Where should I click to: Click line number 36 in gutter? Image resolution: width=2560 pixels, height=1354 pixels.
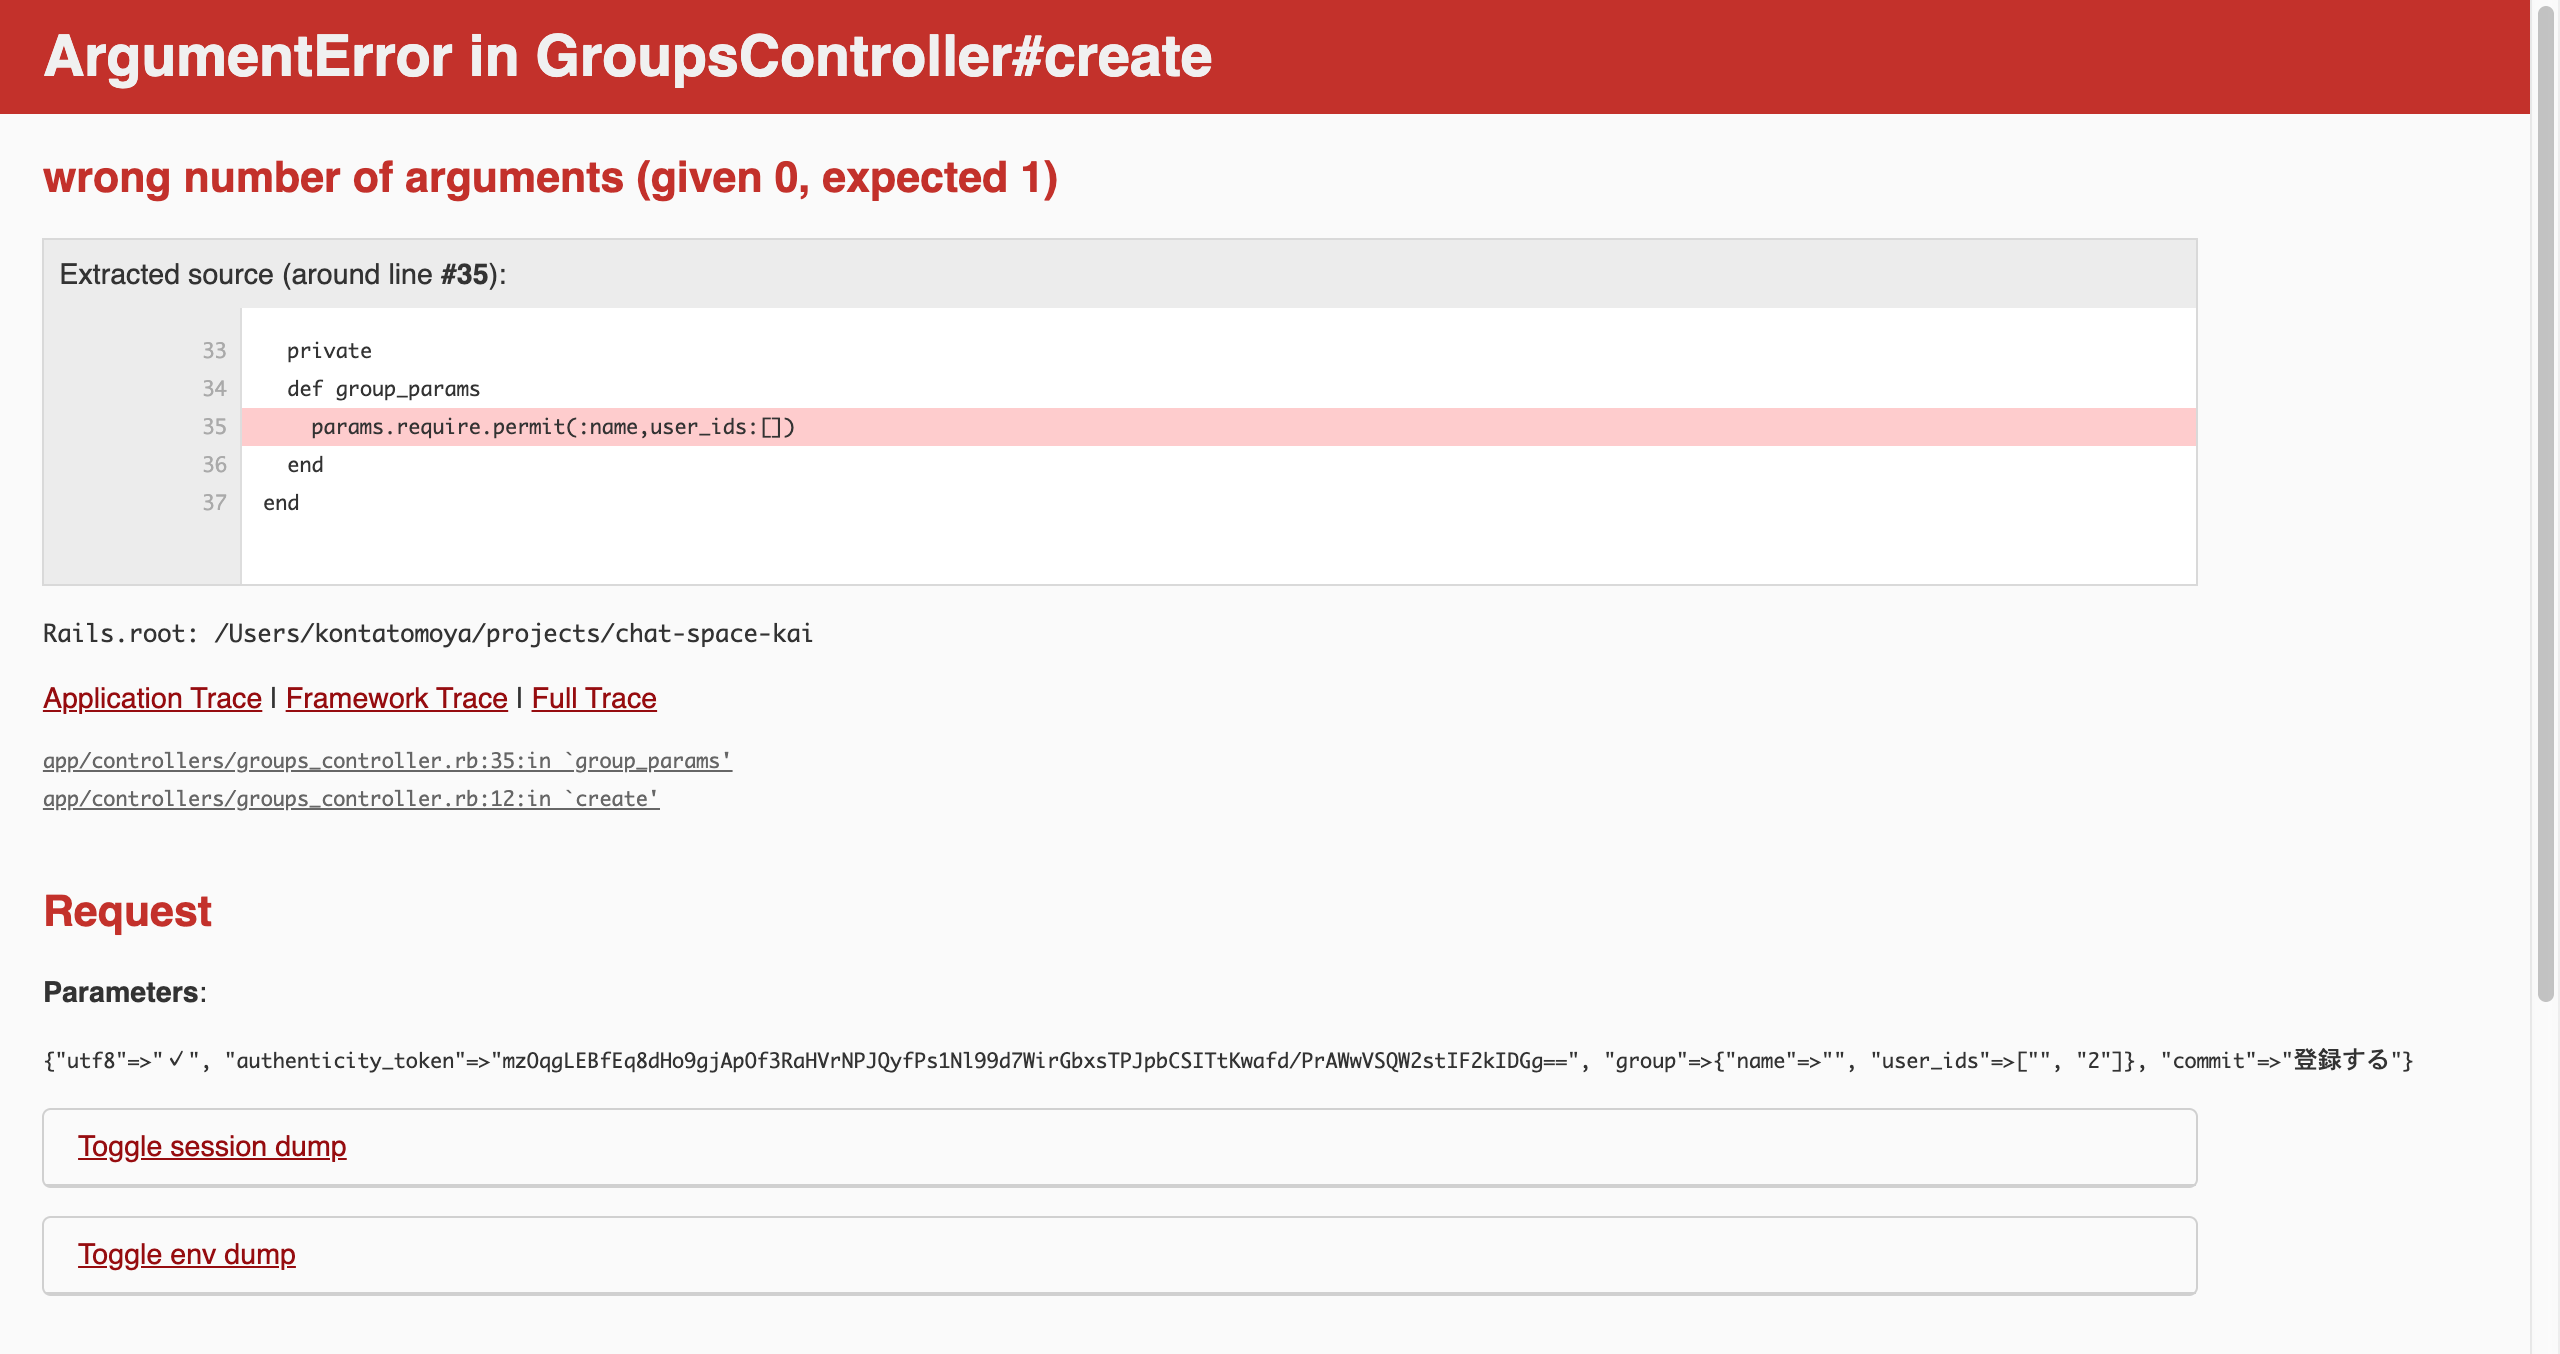tap(214, 465)
